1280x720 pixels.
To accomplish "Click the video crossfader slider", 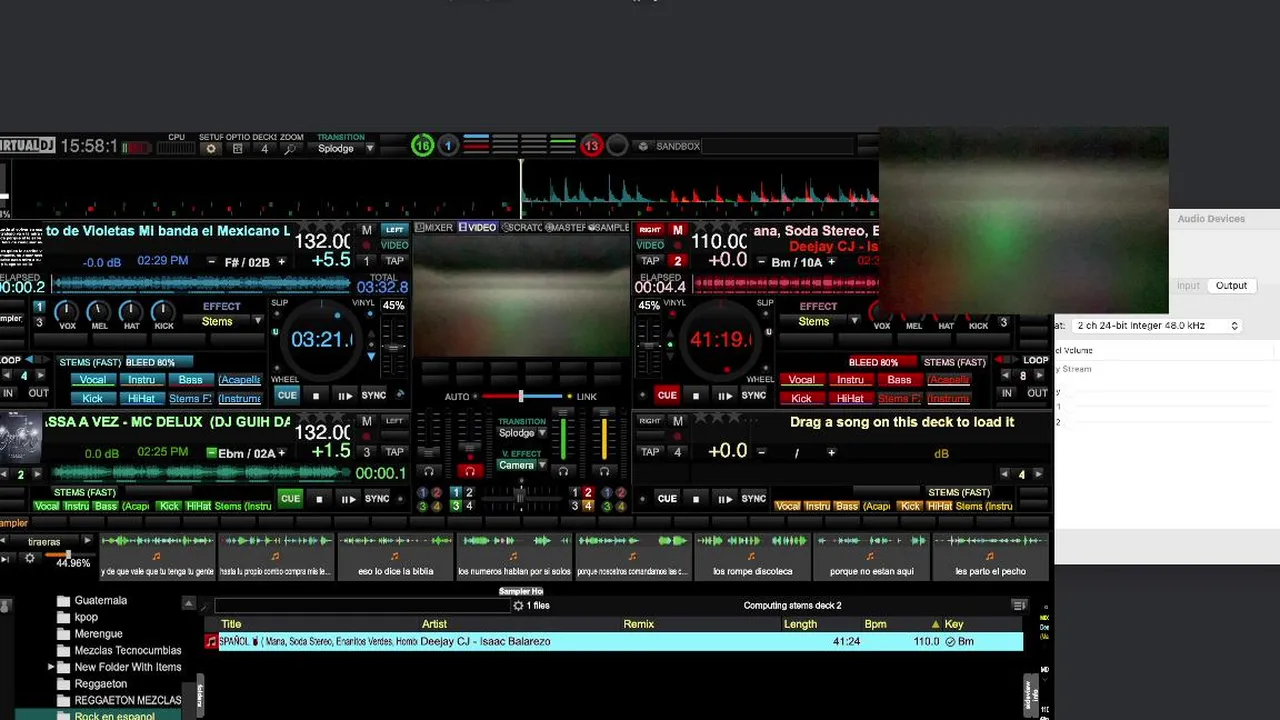I will (x=520, y=397).
